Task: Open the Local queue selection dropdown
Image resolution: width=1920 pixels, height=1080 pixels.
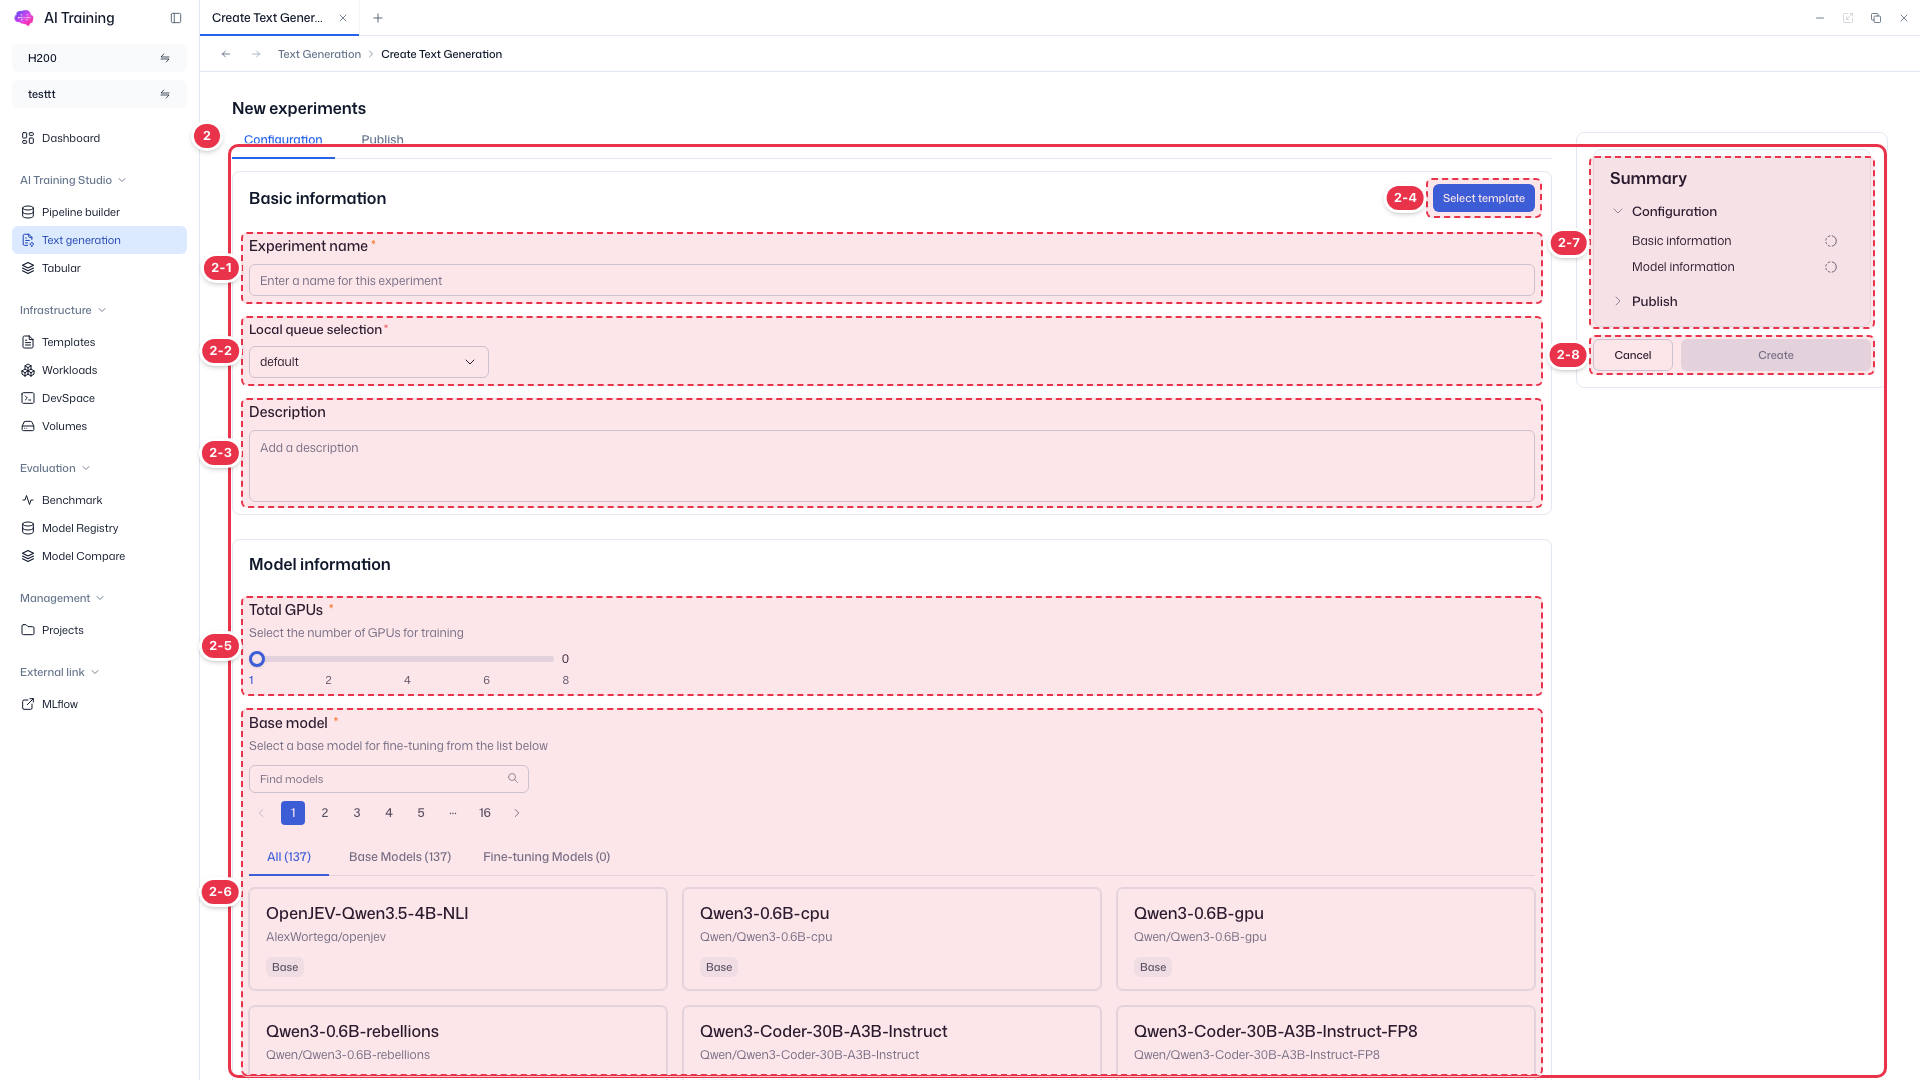Action: click(x=369, y=362)
